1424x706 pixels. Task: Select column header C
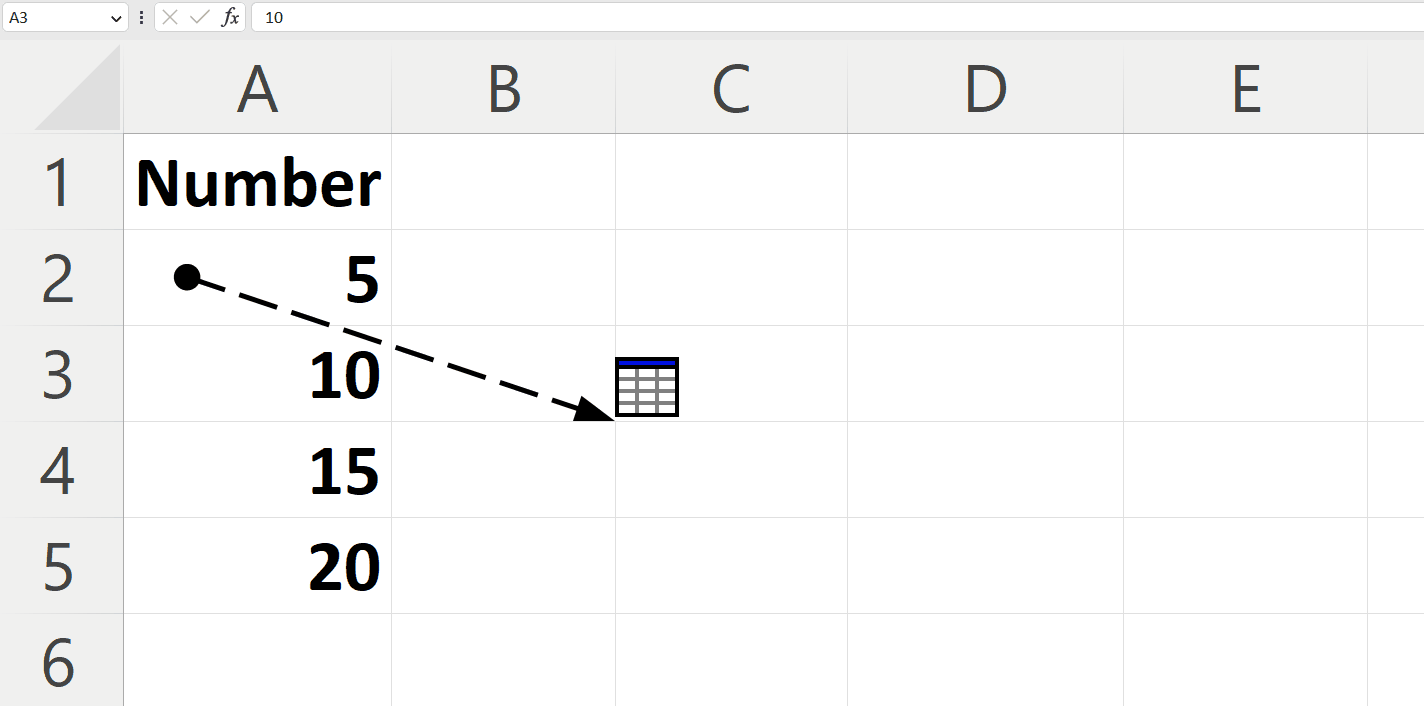point(731,88)
